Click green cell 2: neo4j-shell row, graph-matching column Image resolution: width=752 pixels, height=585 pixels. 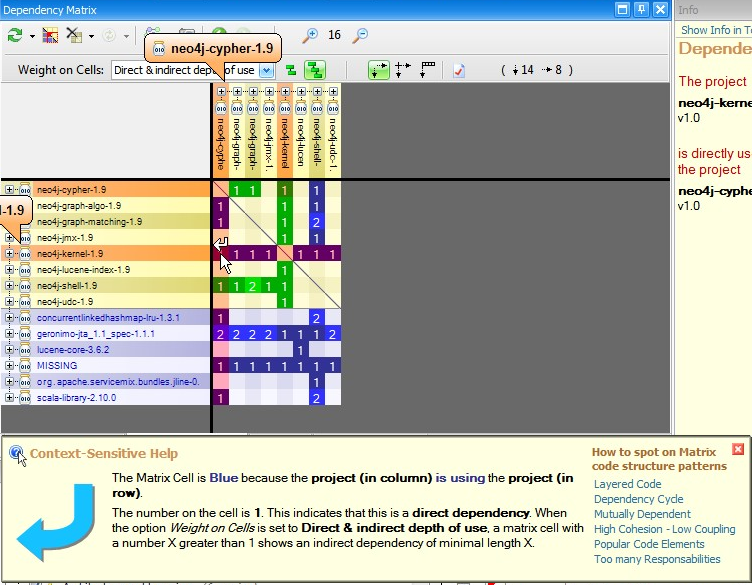click(253, 286)
